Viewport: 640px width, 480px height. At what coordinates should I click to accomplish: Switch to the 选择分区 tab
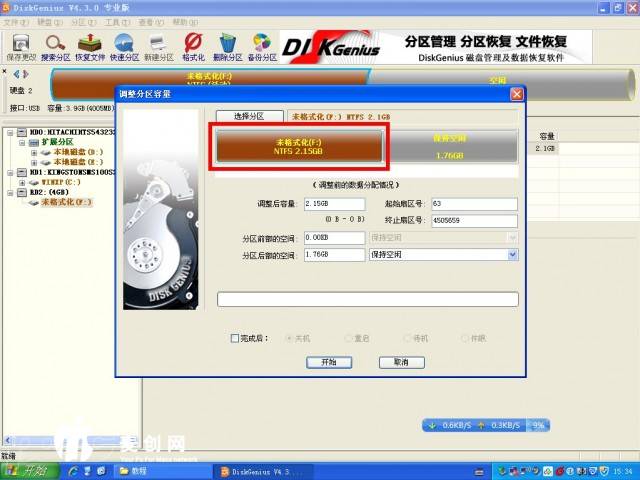pos(247,117)
